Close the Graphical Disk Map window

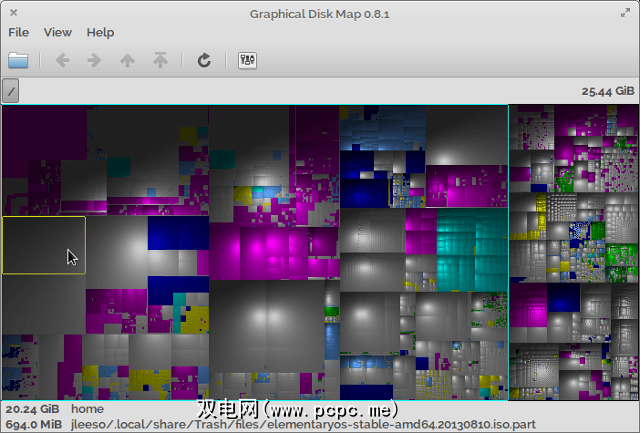pyautogui.click(x=13, y=13)
